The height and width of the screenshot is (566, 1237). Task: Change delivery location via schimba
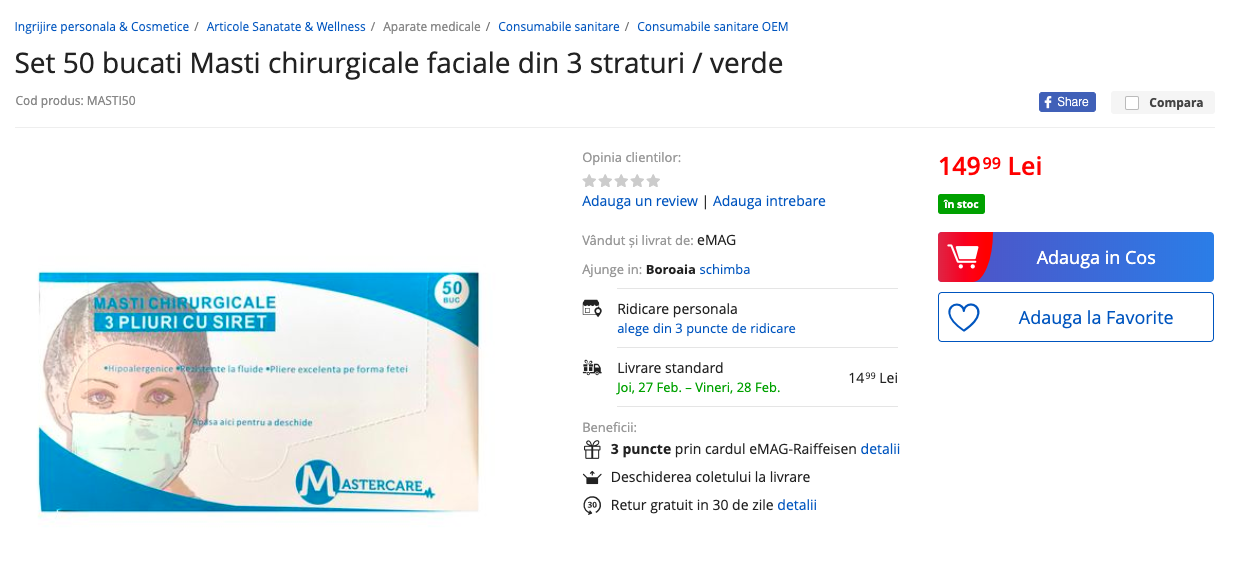point(725,269)
